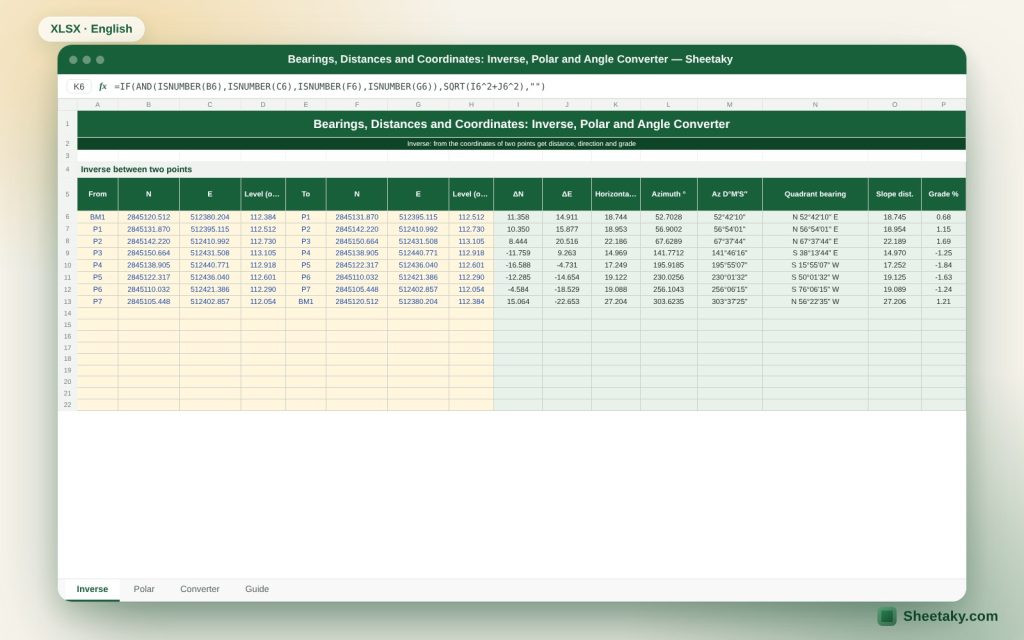
Task: Select cell with value 15.064
Action: [x=518, y=302]
